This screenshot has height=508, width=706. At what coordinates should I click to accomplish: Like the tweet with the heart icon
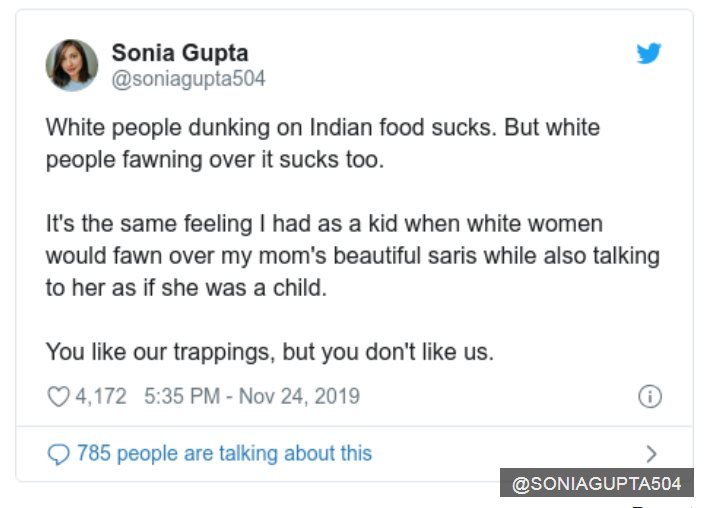[59, 397]
